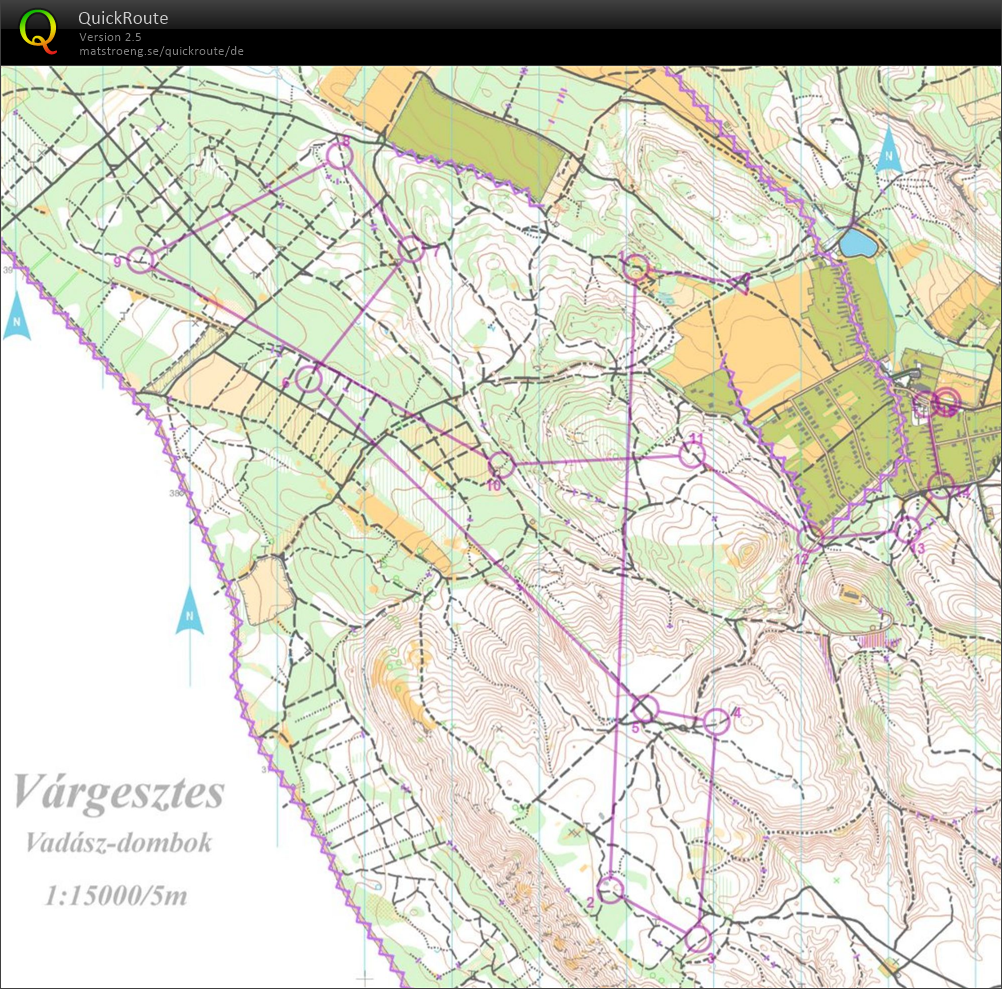
Task: Select control circle number 5
Action: tap(645, 707)
